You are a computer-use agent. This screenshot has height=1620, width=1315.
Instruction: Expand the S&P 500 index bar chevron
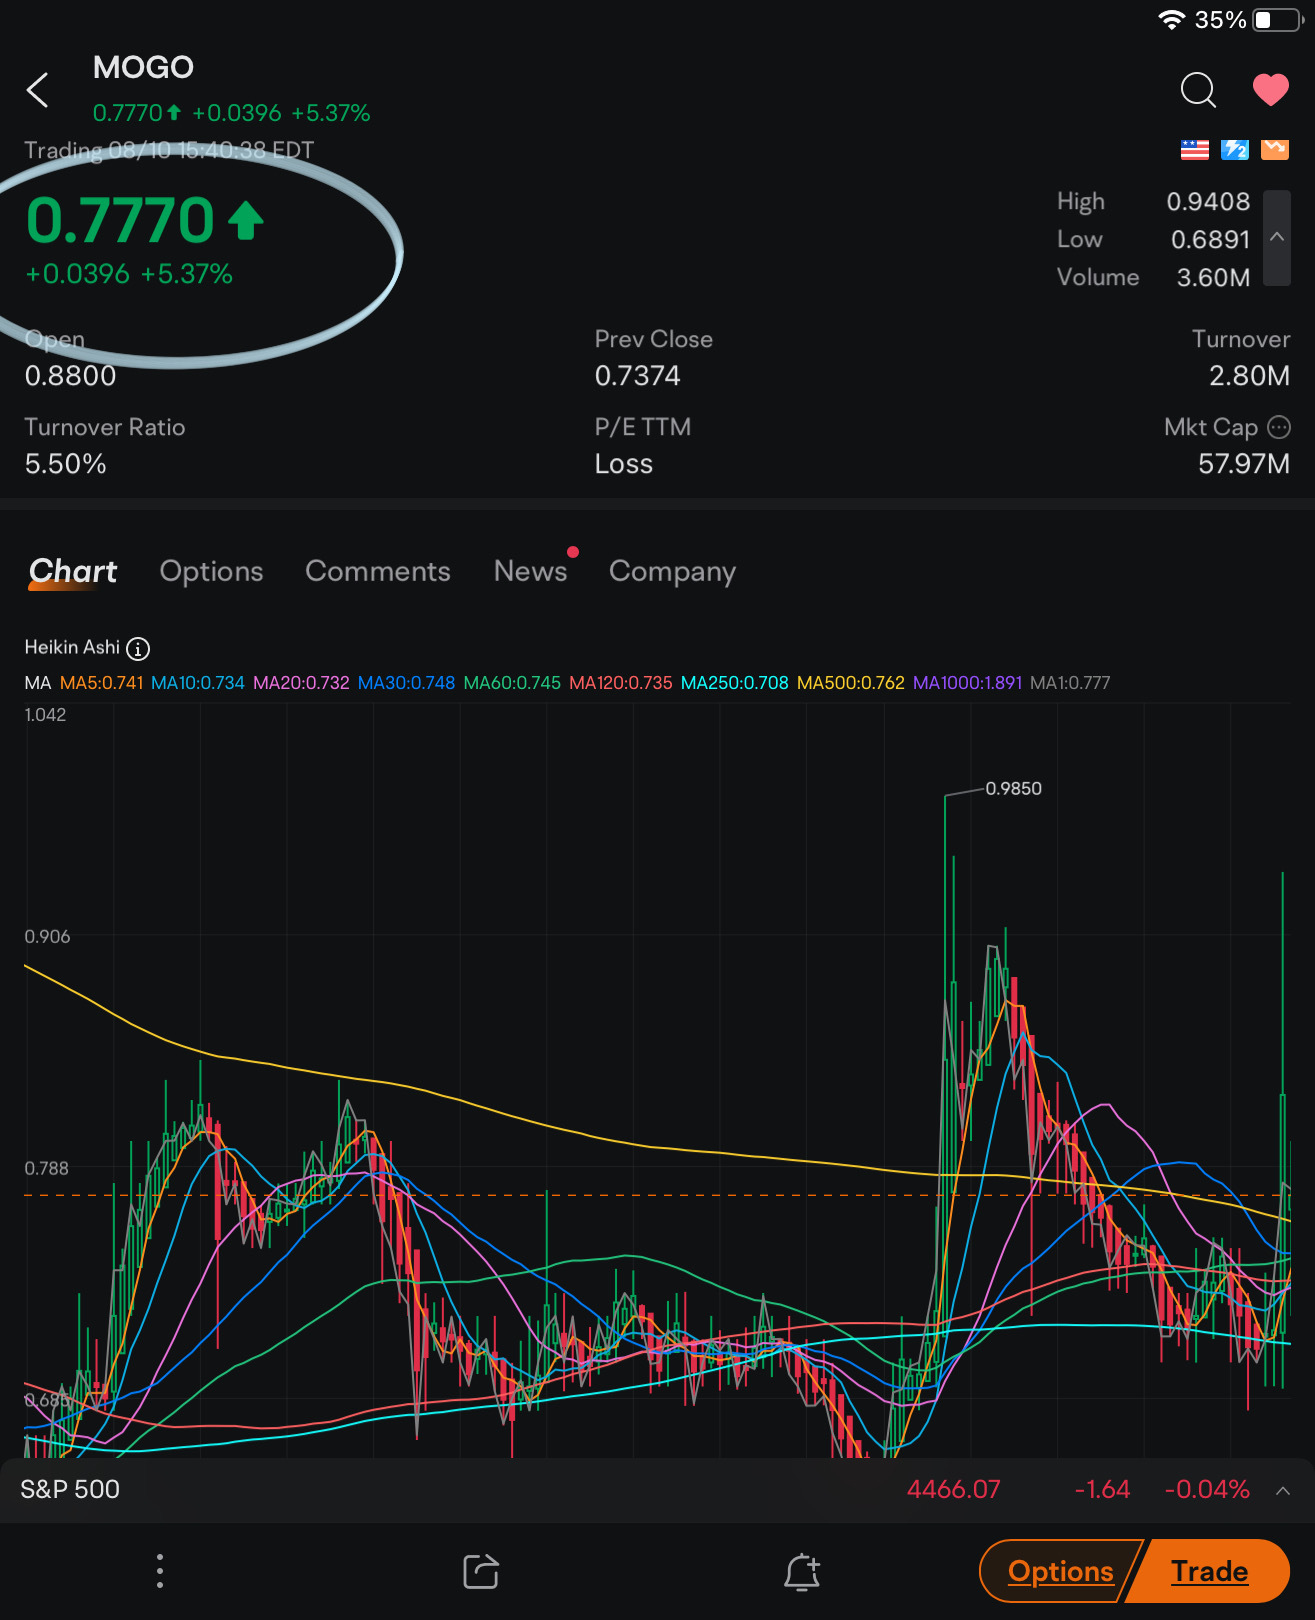1282,1490
